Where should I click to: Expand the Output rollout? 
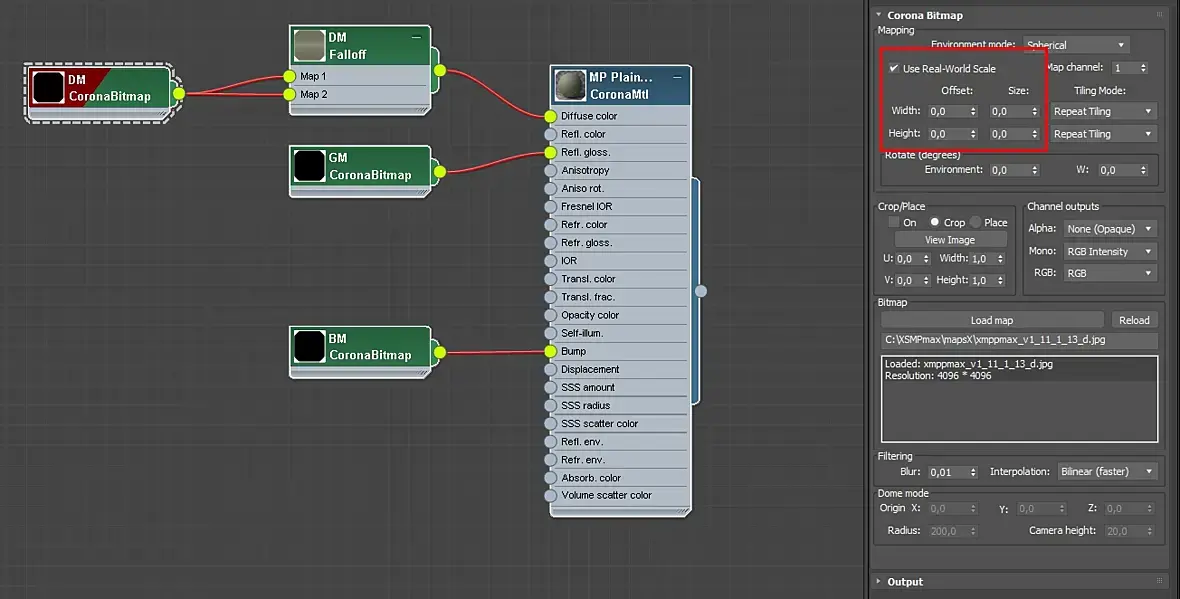(x=878, y=582)
